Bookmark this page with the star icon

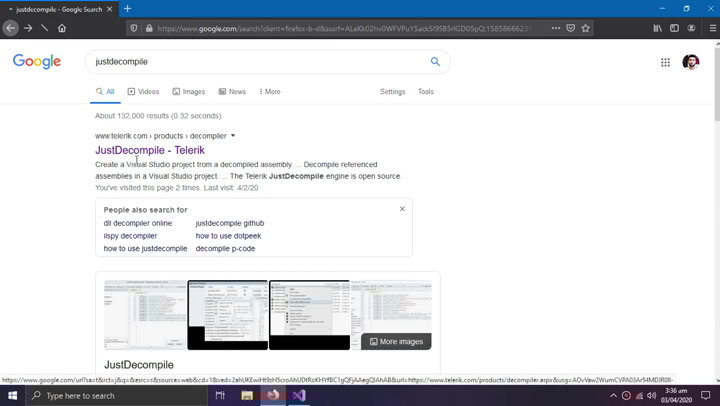[x=585, y=28]
